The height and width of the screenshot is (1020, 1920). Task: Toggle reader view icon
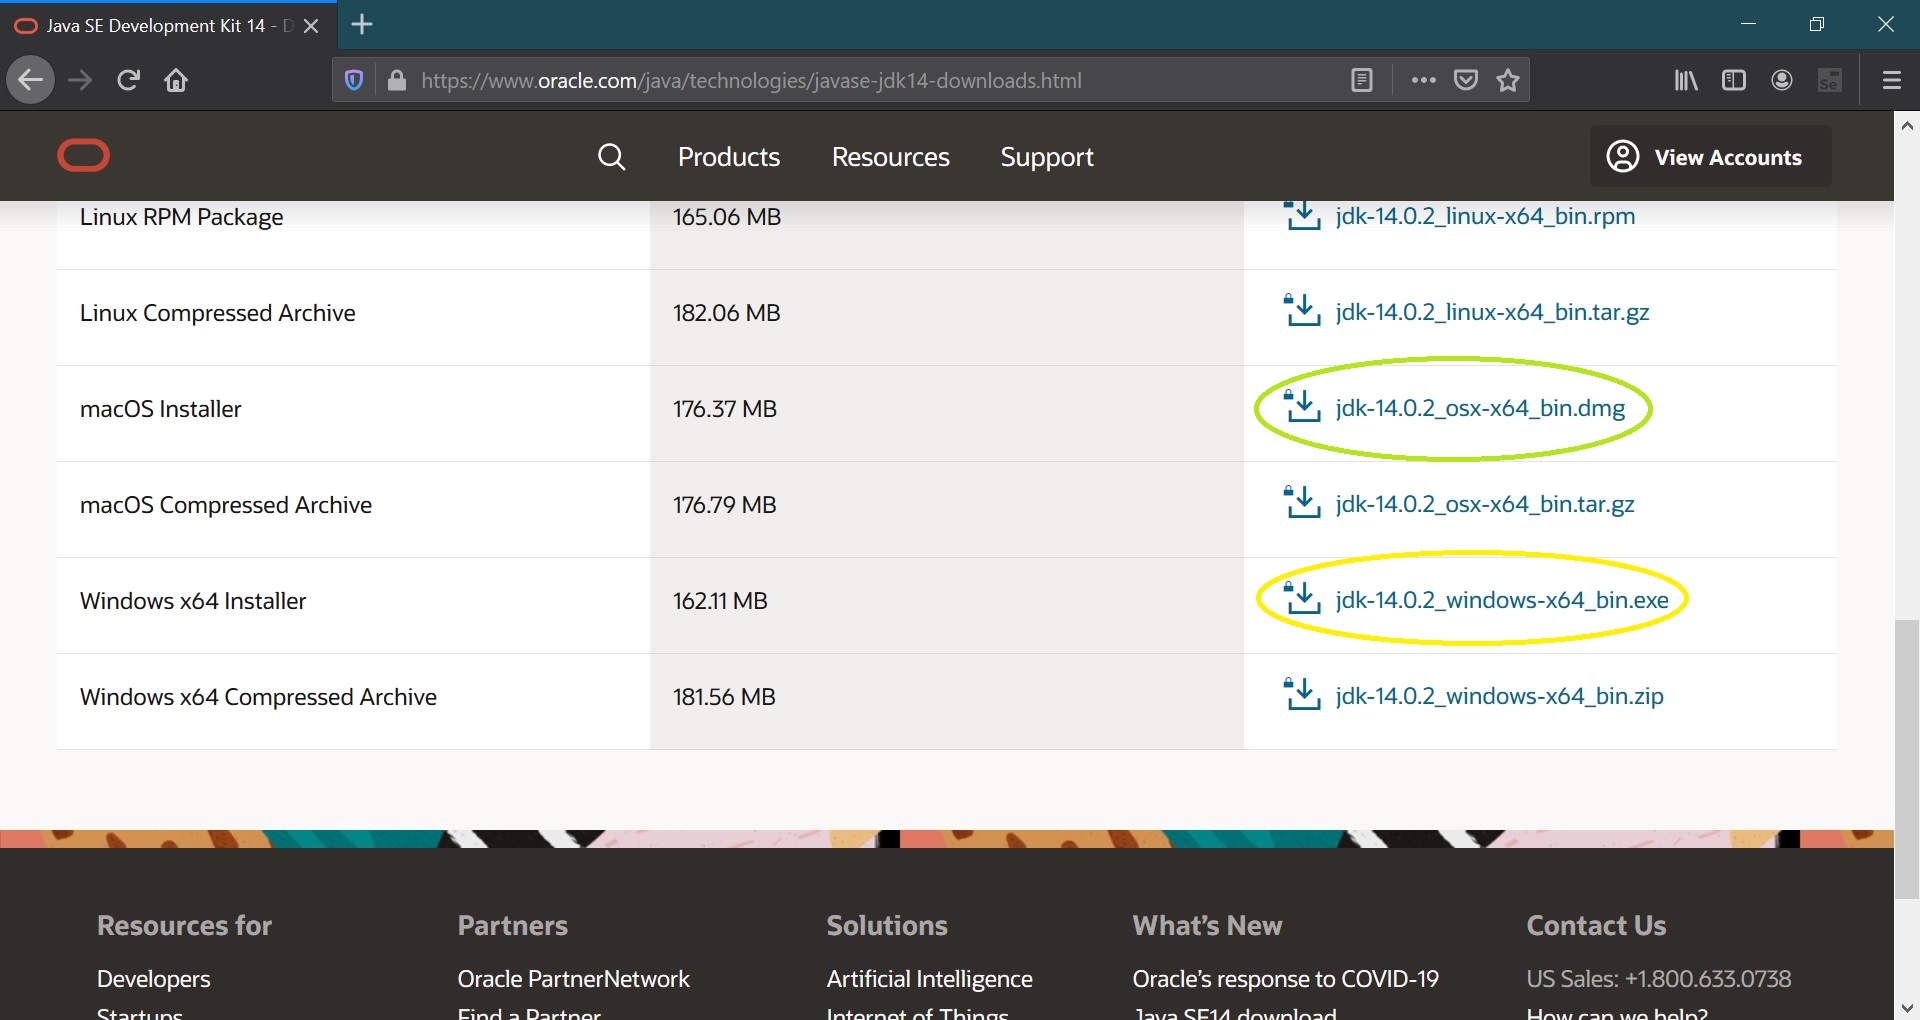(x=1362, y=80)
